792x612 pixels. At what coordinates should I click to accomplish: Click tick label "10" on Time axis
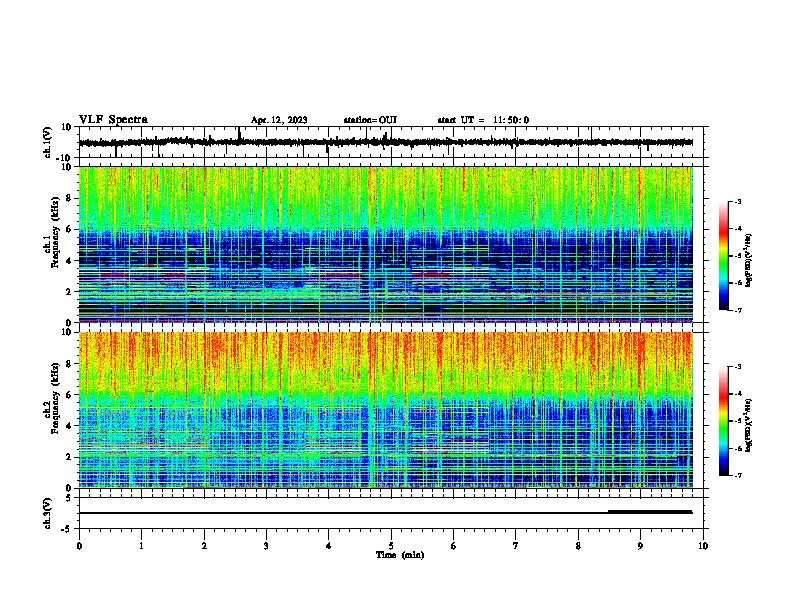pyautogui.click(x=703, y=546)
